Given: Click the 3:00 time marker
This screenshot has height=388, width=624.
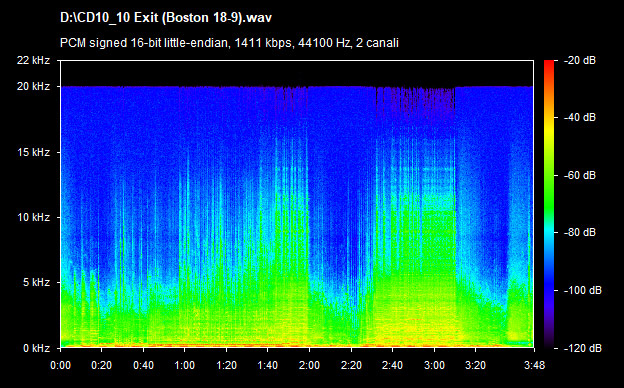Looking at the screenshot, I should pos(434,365).
